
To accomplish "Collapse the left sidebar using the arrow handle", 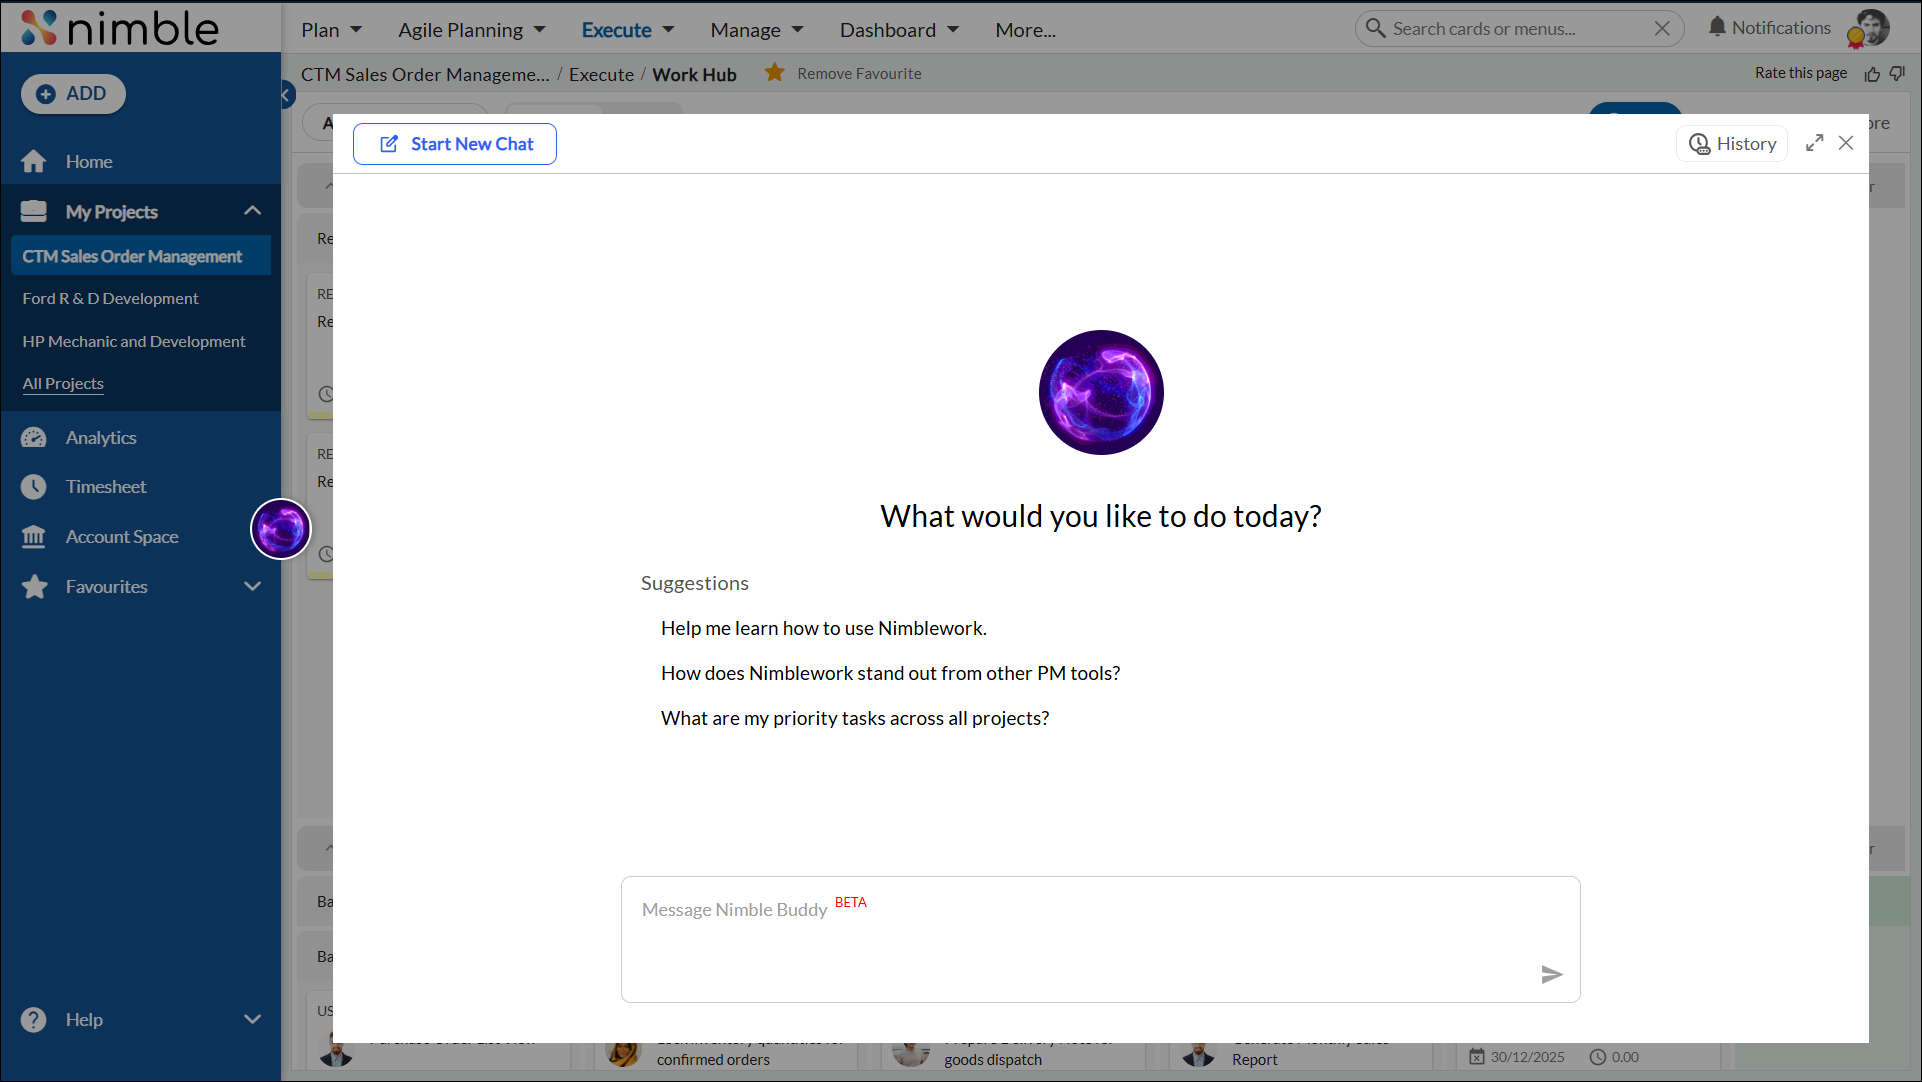I will coord(286,95).
